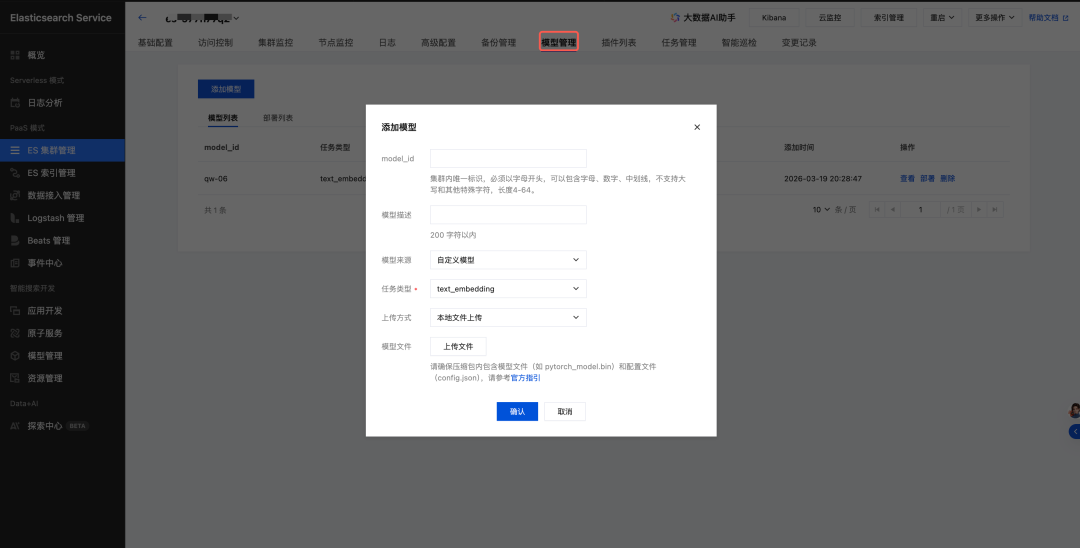1080x548 pixels.
Task: Open the 官方指引 link
Action: click(526, 378)
